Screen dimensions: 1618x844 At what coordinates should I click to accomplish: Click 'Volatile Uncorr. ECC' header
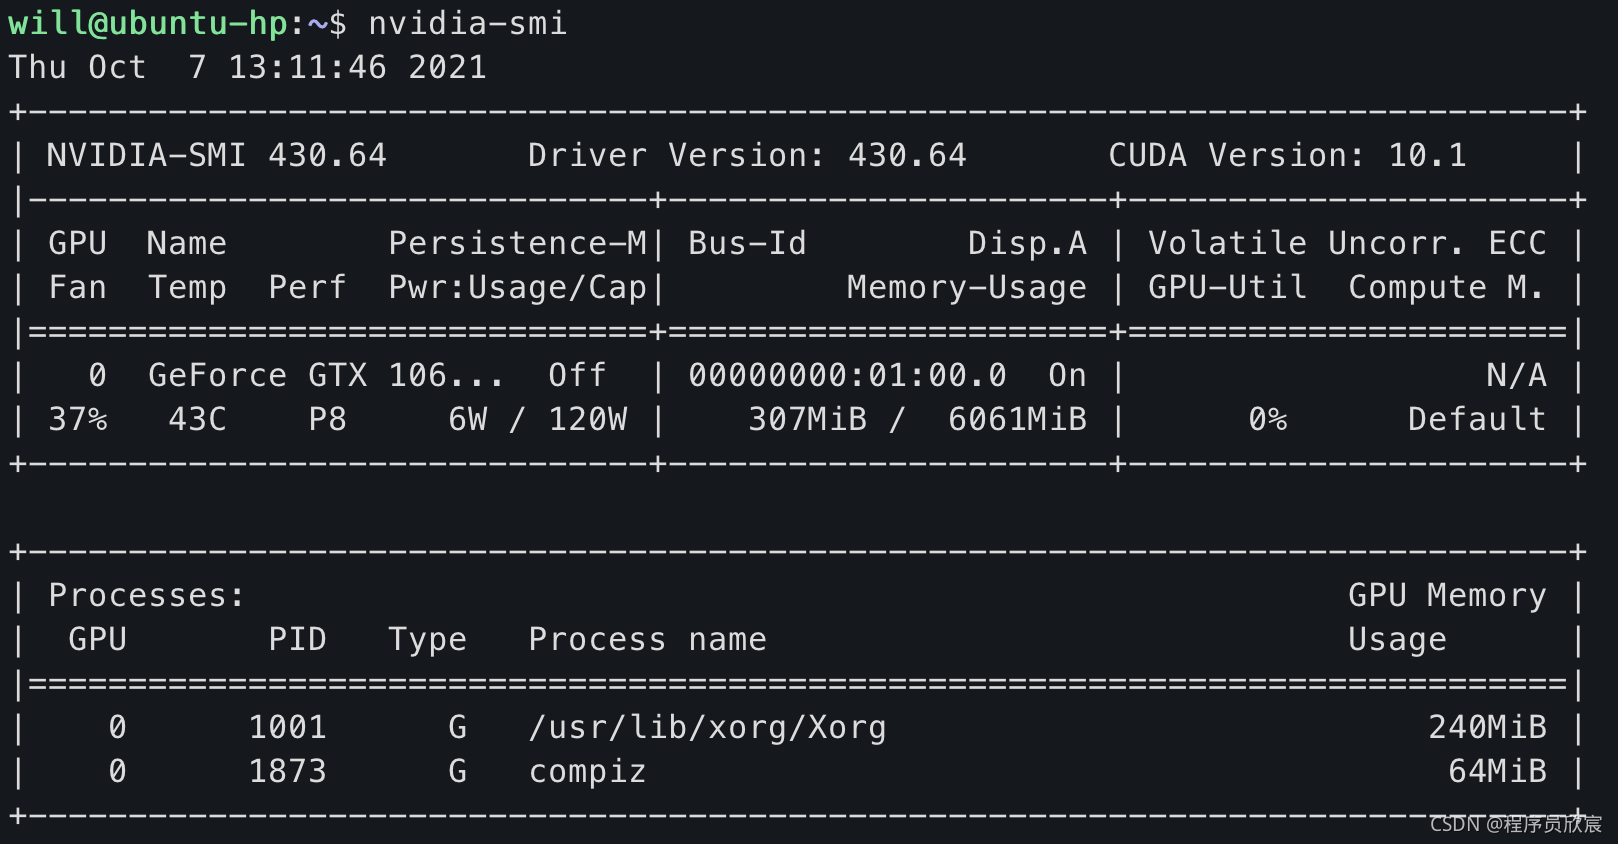1347,243
